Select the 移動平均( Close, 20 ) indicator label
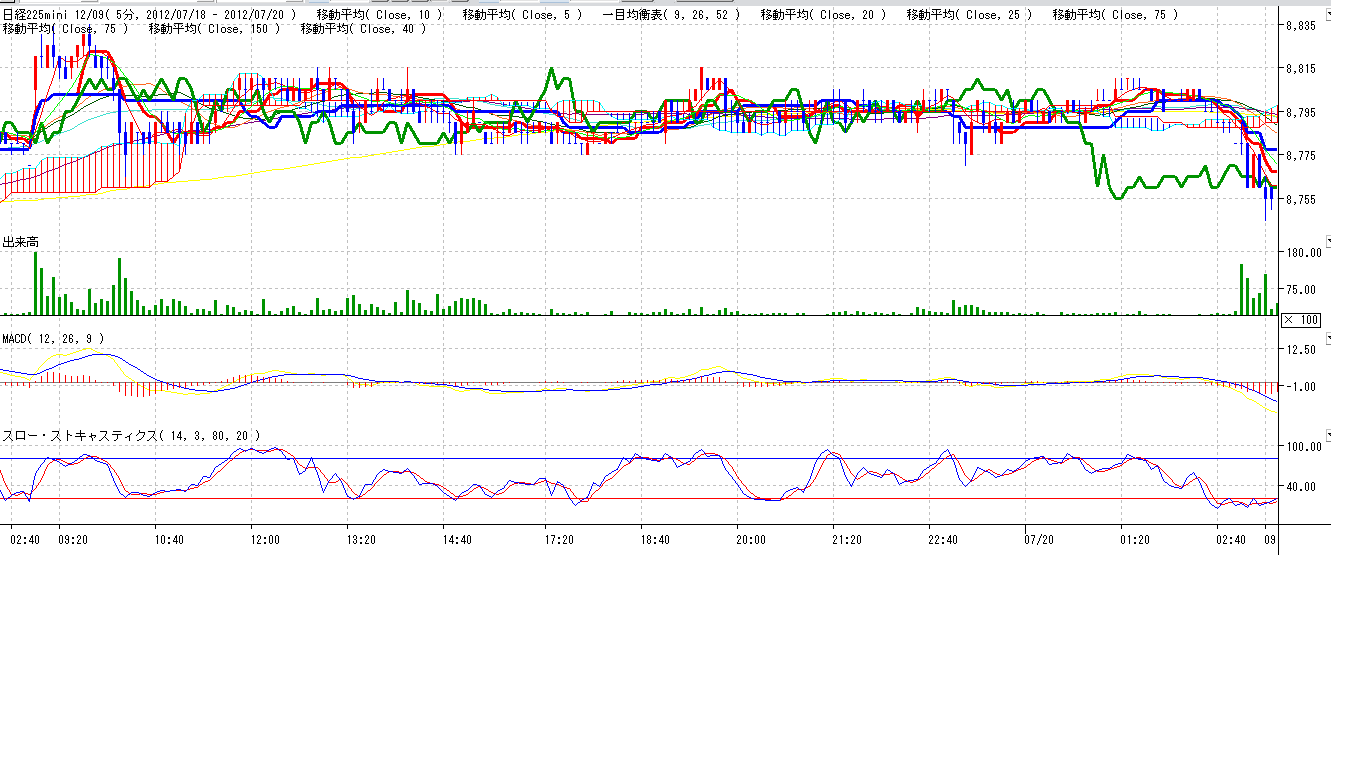 [822, 15]
